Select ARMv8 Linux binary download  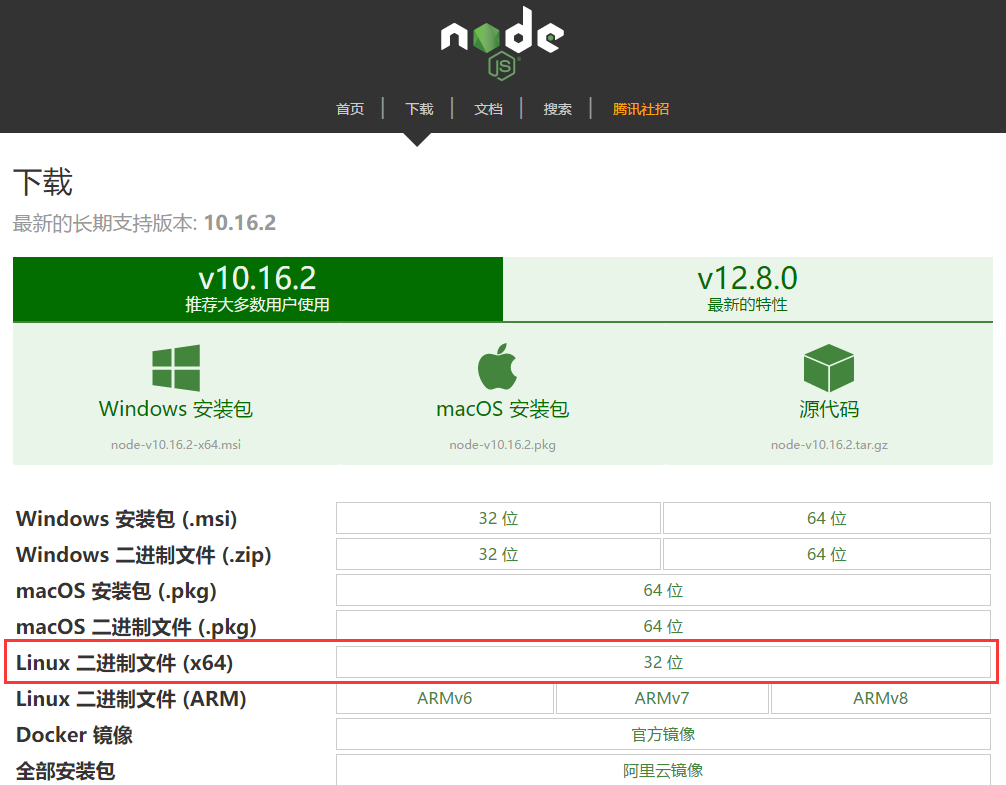click(881, 698)
